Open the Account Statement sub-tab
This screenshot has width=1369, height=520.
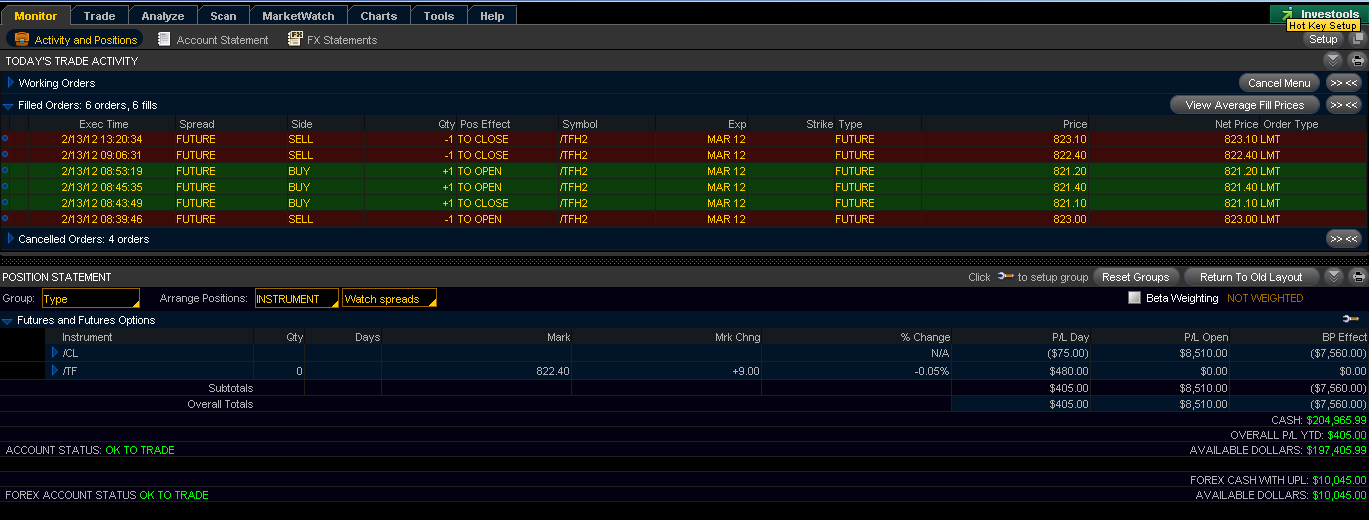[x=212, y=39]
